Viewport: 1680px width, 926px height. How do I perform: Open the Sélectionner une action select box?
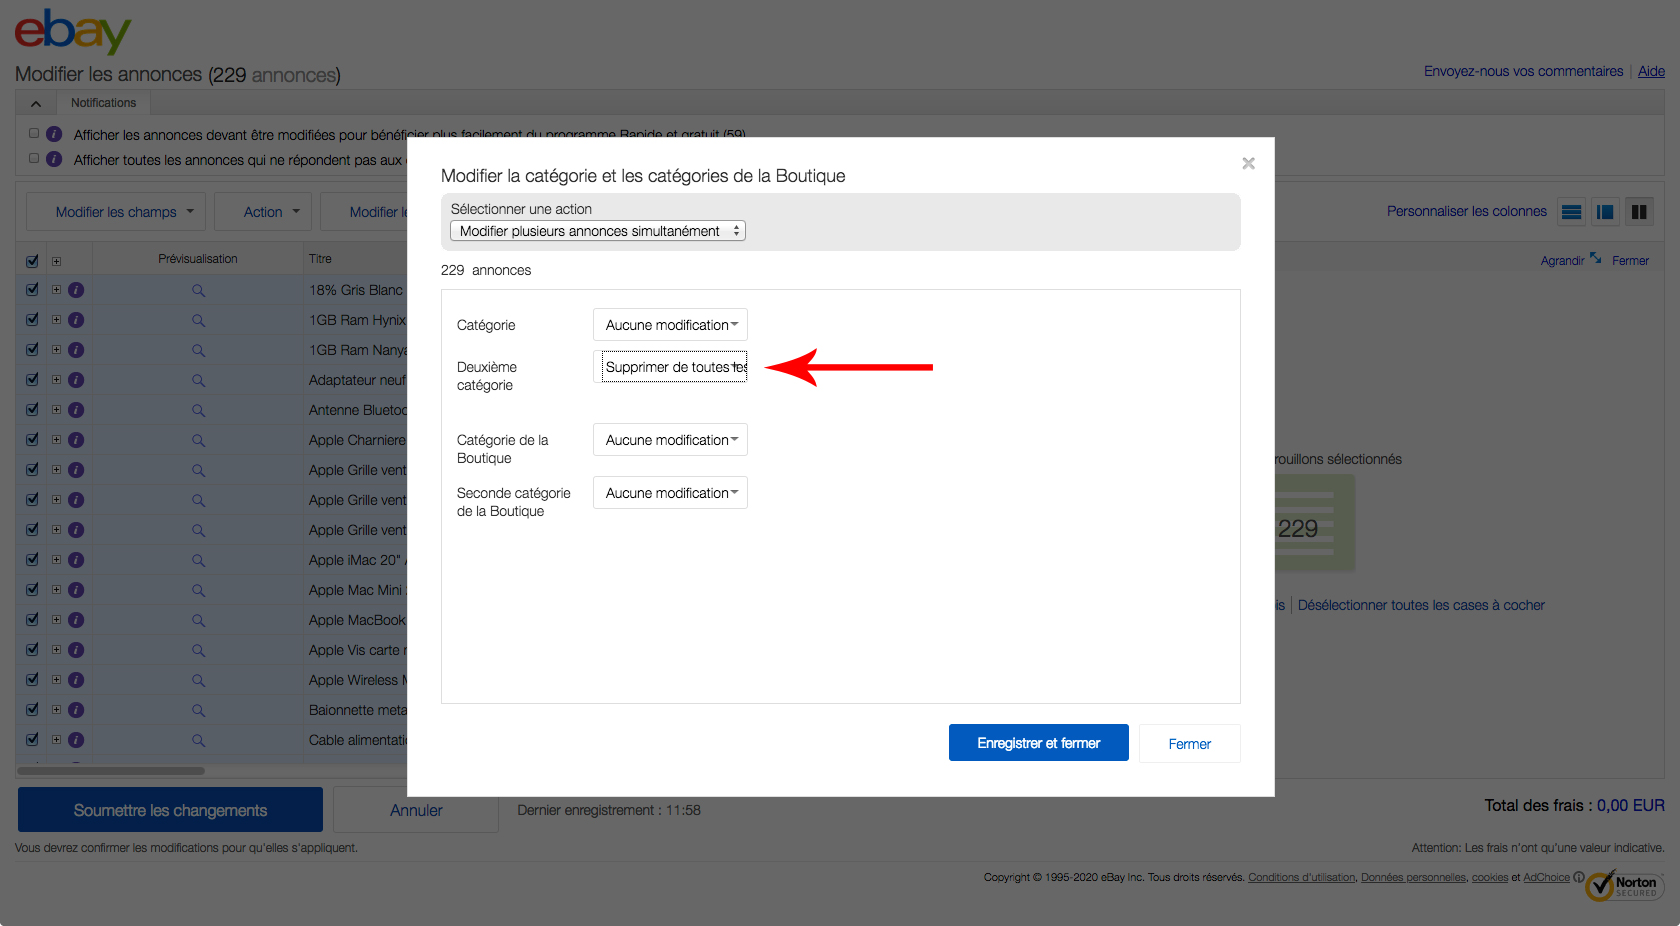point(597,231)
